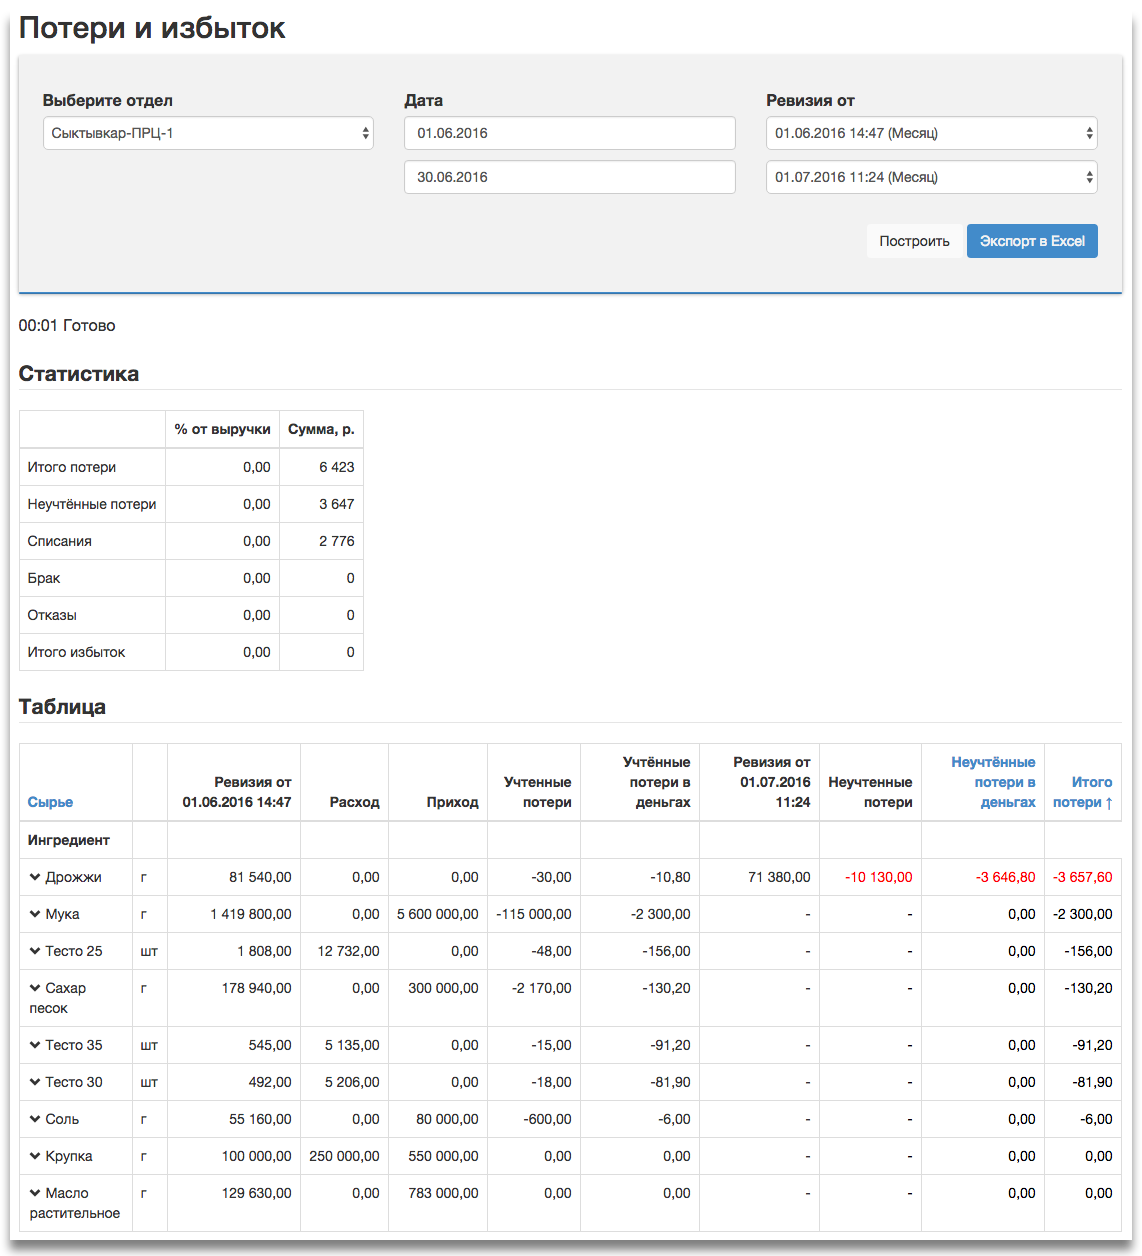
Task: Click the Сумма, р. column header
Action: 321,429
